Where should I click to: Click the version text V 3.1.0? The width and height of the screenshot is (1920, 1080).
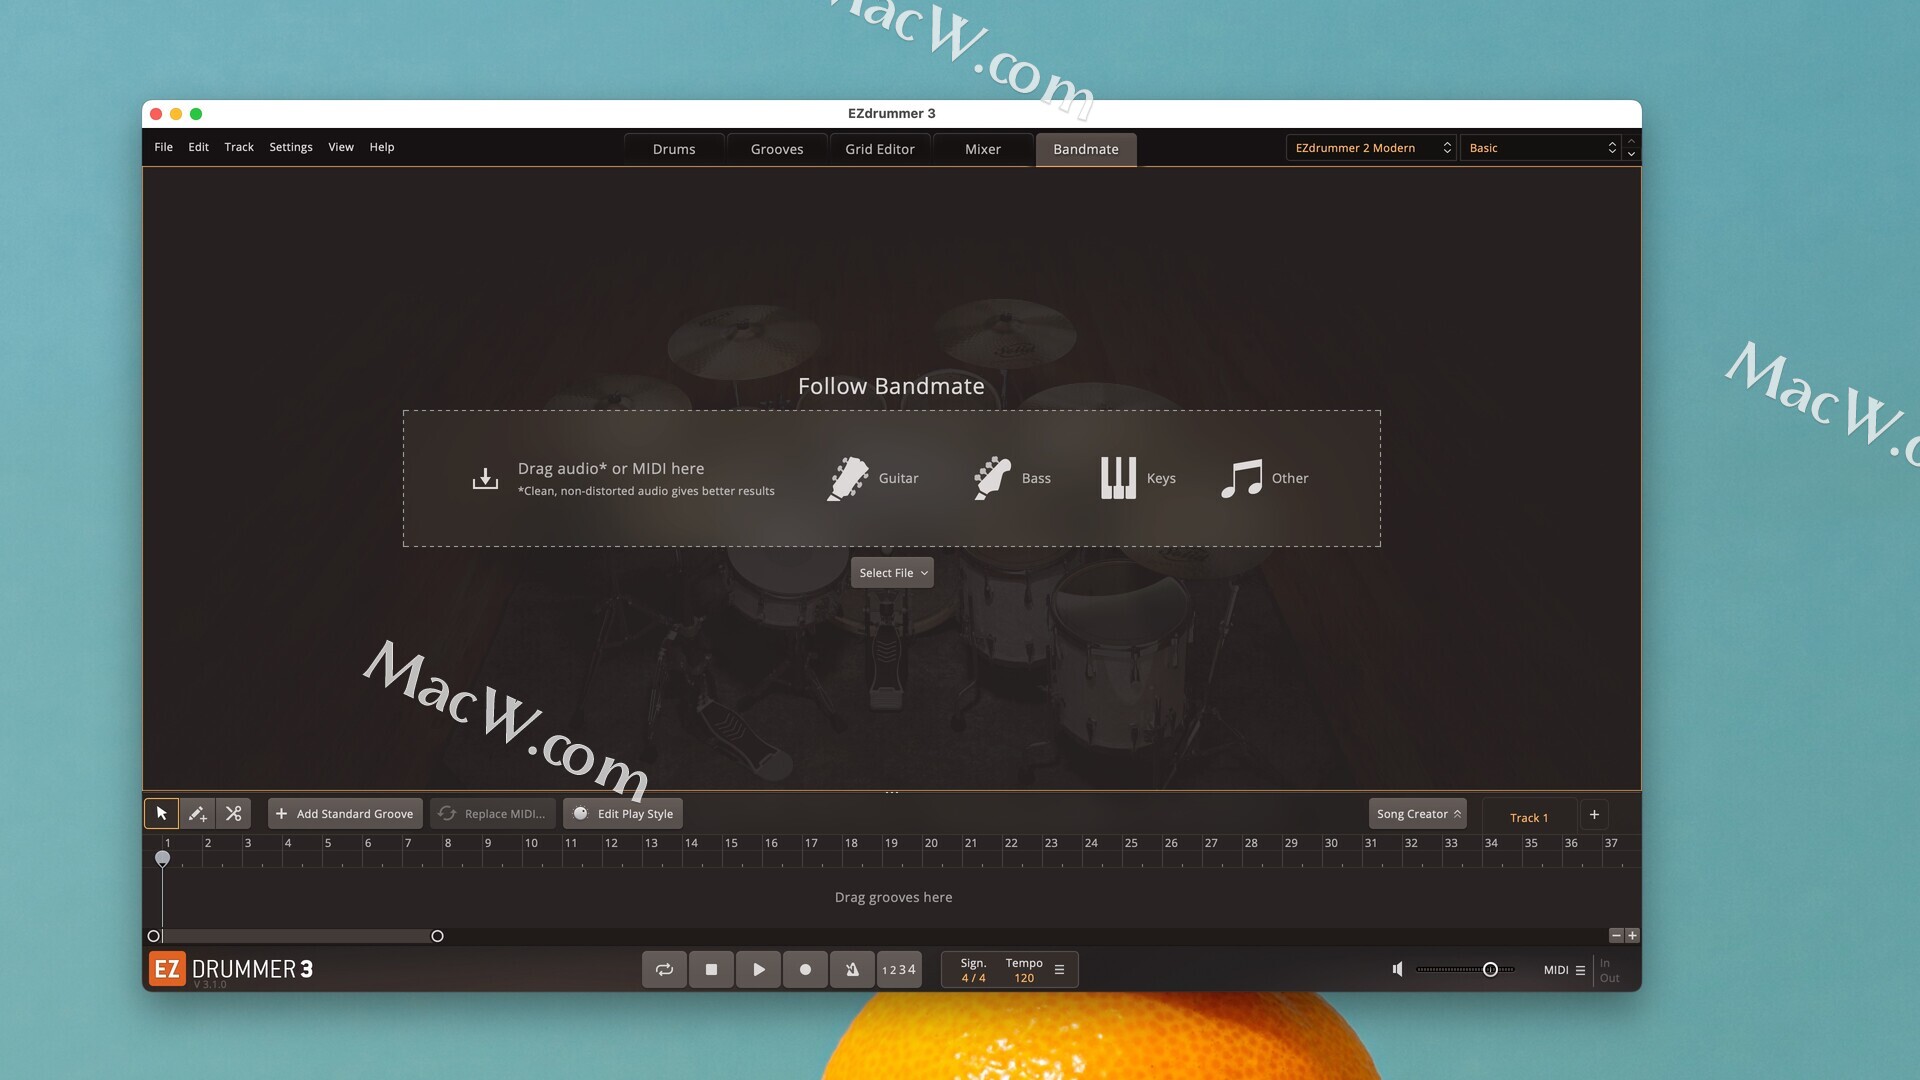(210, 985)
